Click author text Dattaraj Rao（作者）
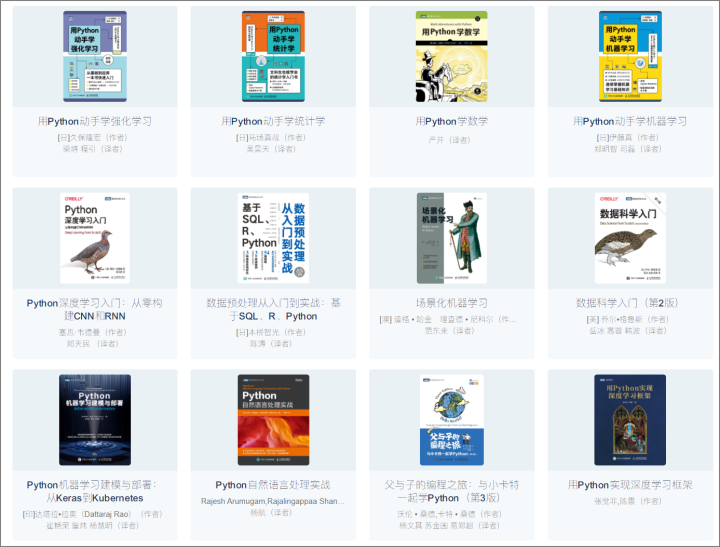720x547 pixels. (93, 514)
